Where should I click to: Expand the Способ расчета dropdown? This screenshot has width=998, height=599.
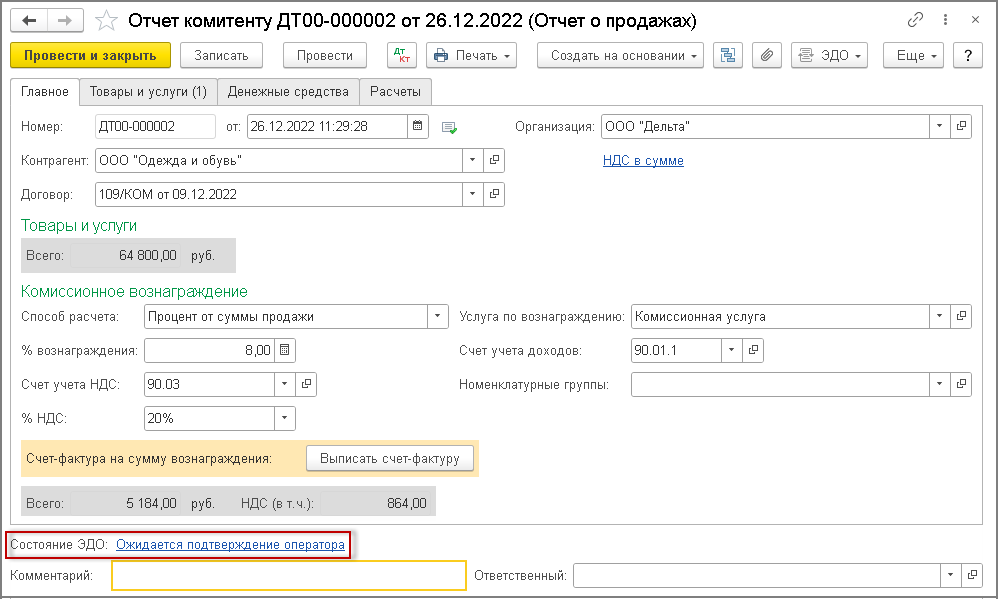437,316
